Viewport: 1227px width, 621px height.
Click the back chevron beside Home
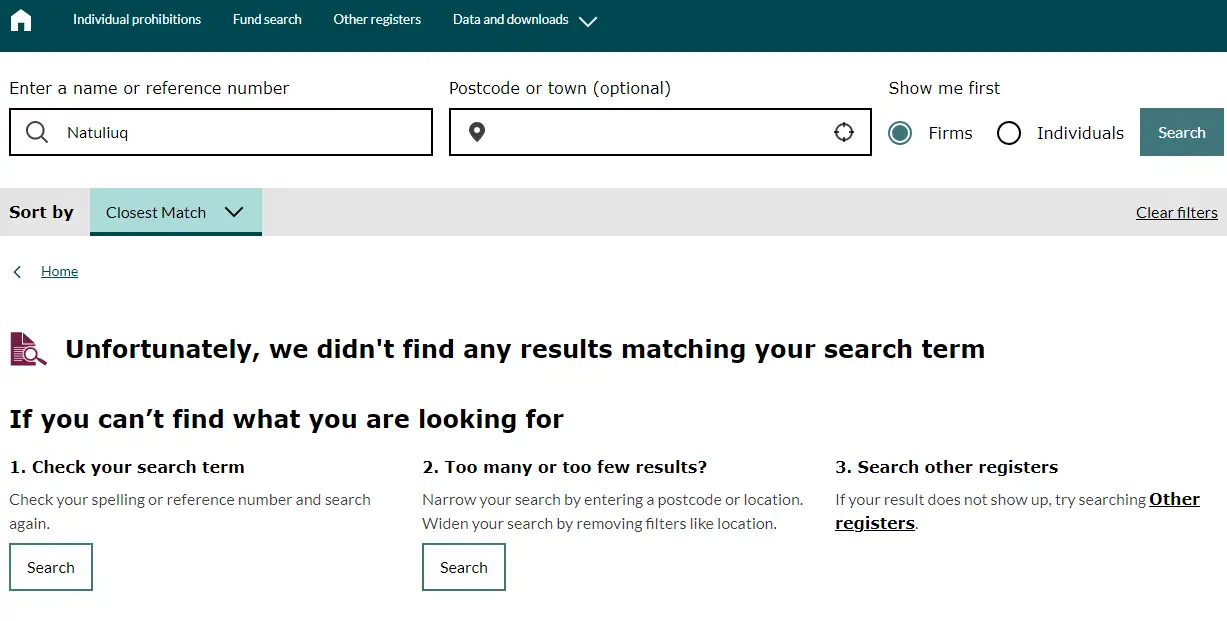(18, 272)
